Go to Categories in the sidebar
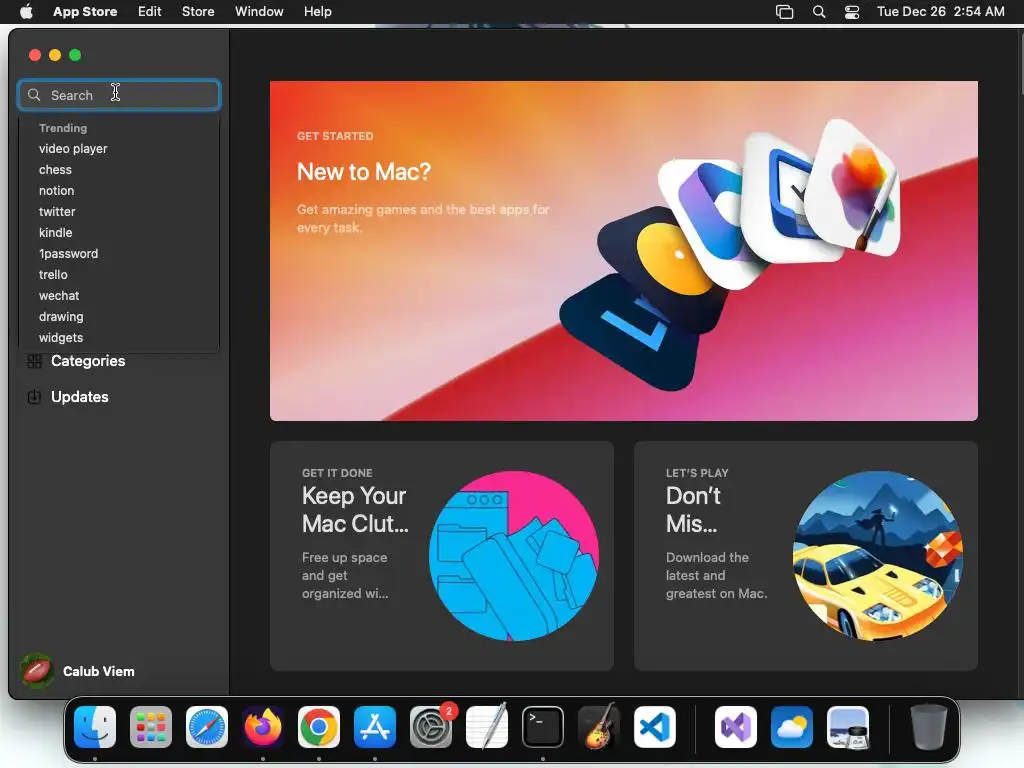 pyautogui.click(x=88, y=361)
